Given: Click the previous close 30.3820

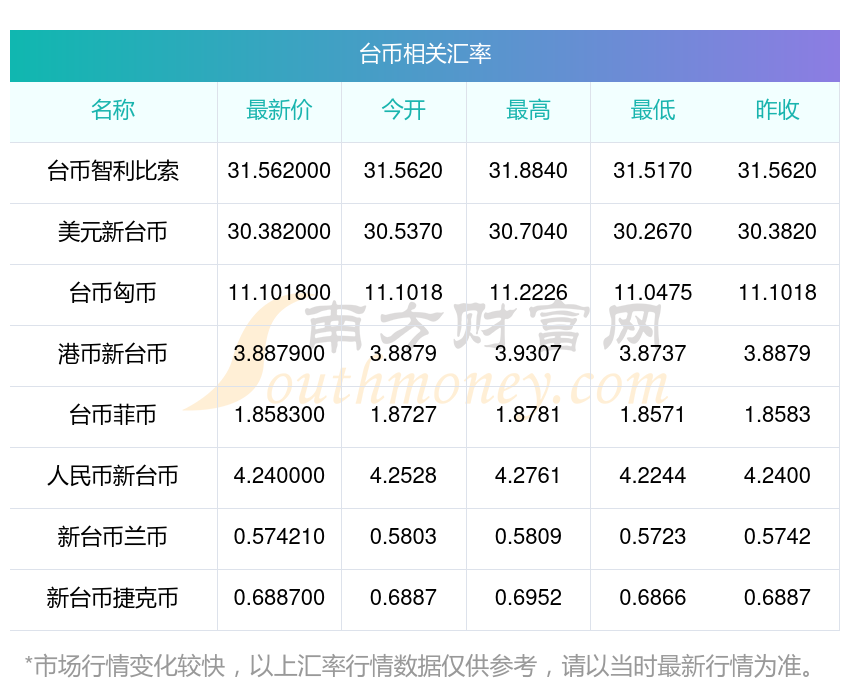Looking at the screenshot, I should (777, 232).
